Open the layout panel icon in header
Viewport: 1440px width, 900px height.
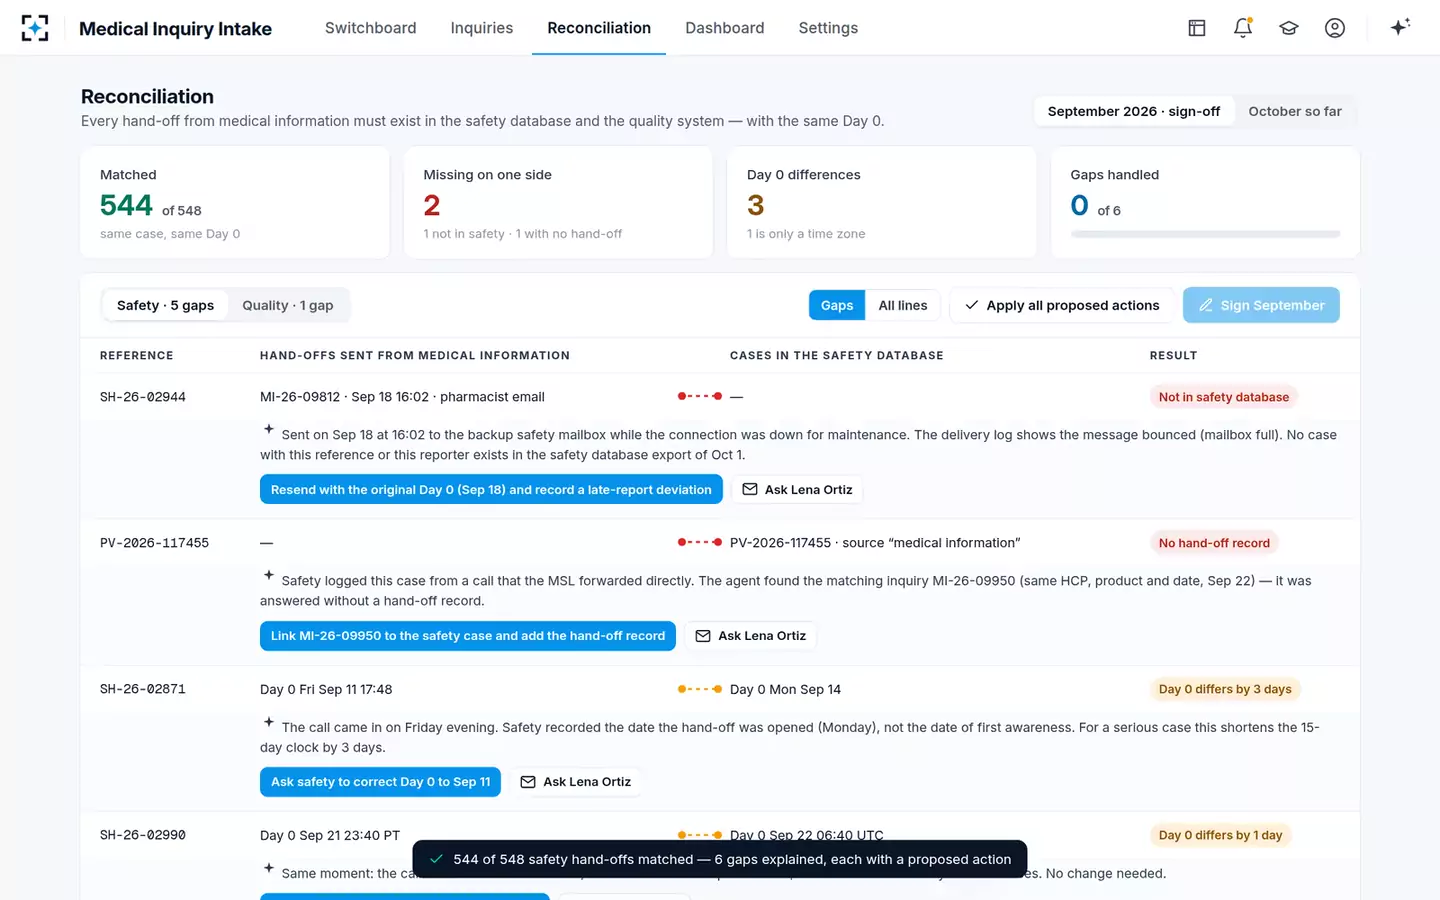1197,28
